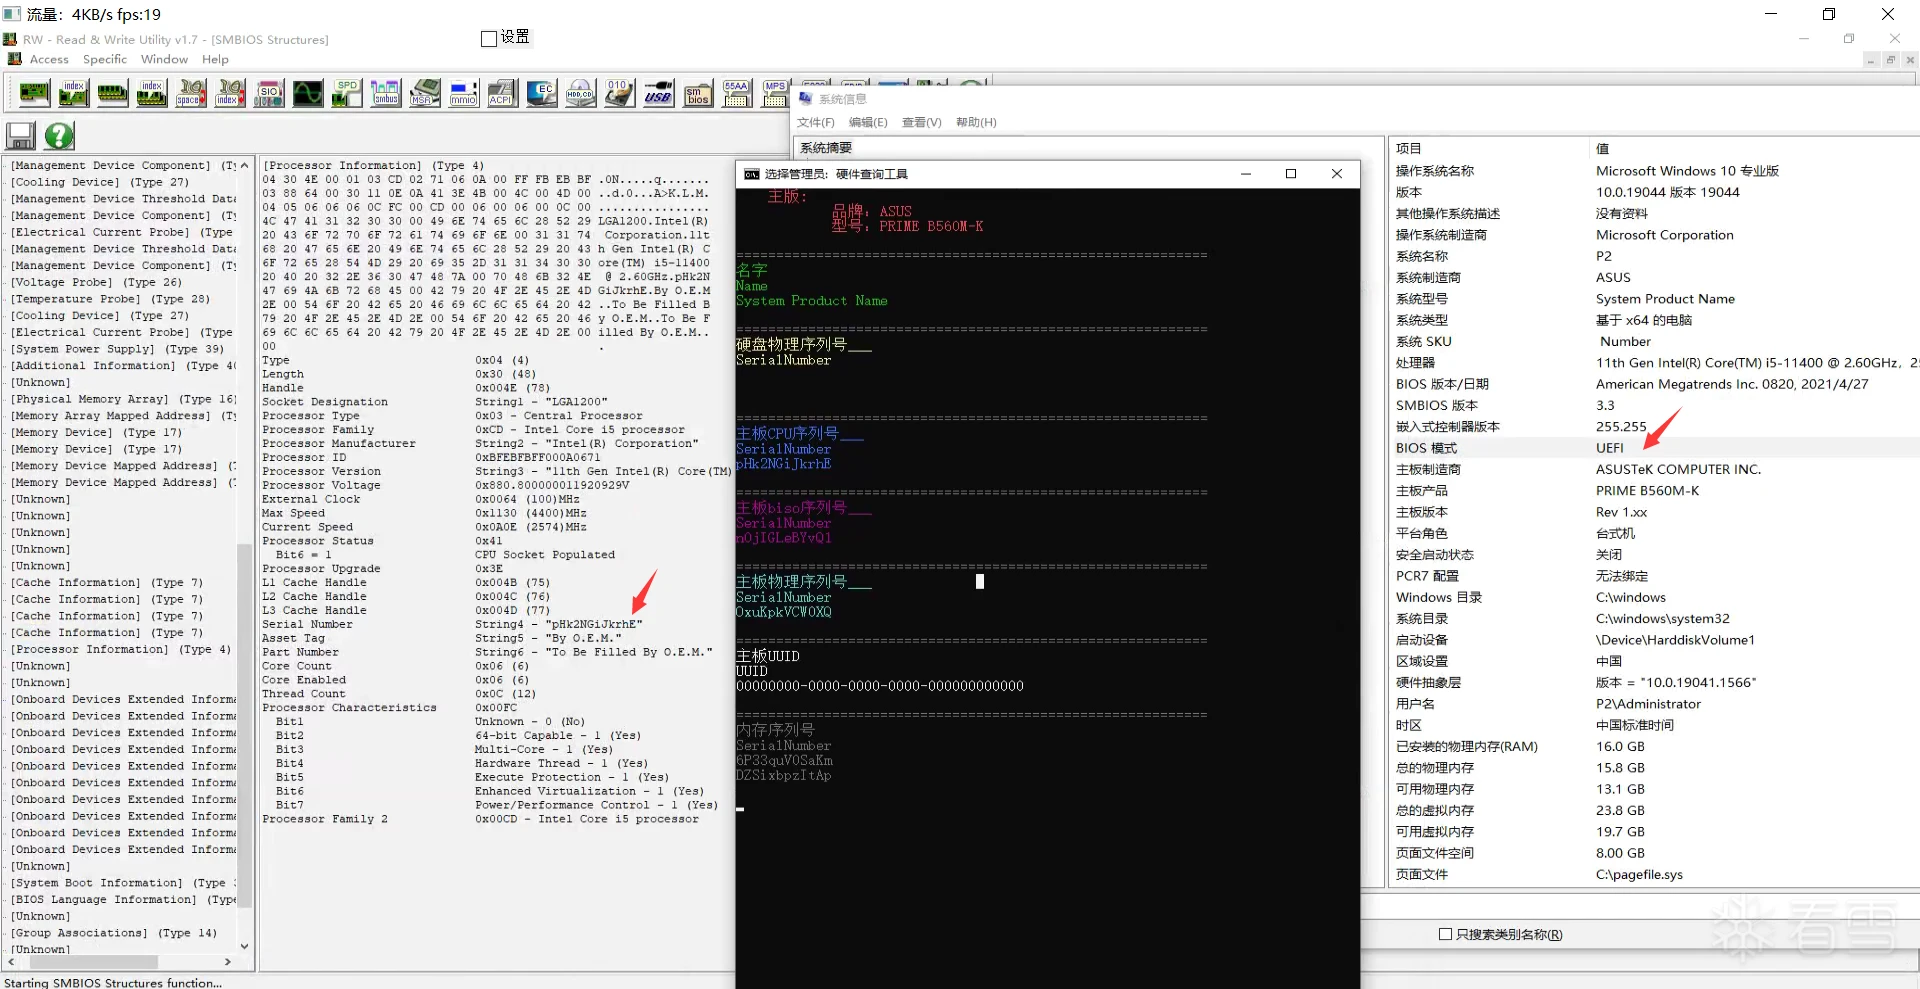This screenshot has width=1920, height=989.
Task: Click the PRIME B560M-K text in console
Action: point(931,227)
